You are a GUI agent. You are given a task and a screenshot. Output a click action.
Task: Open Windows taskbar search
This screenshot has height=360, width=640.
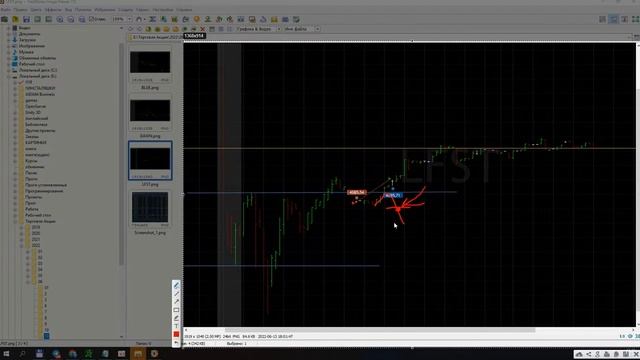point(22,353)
